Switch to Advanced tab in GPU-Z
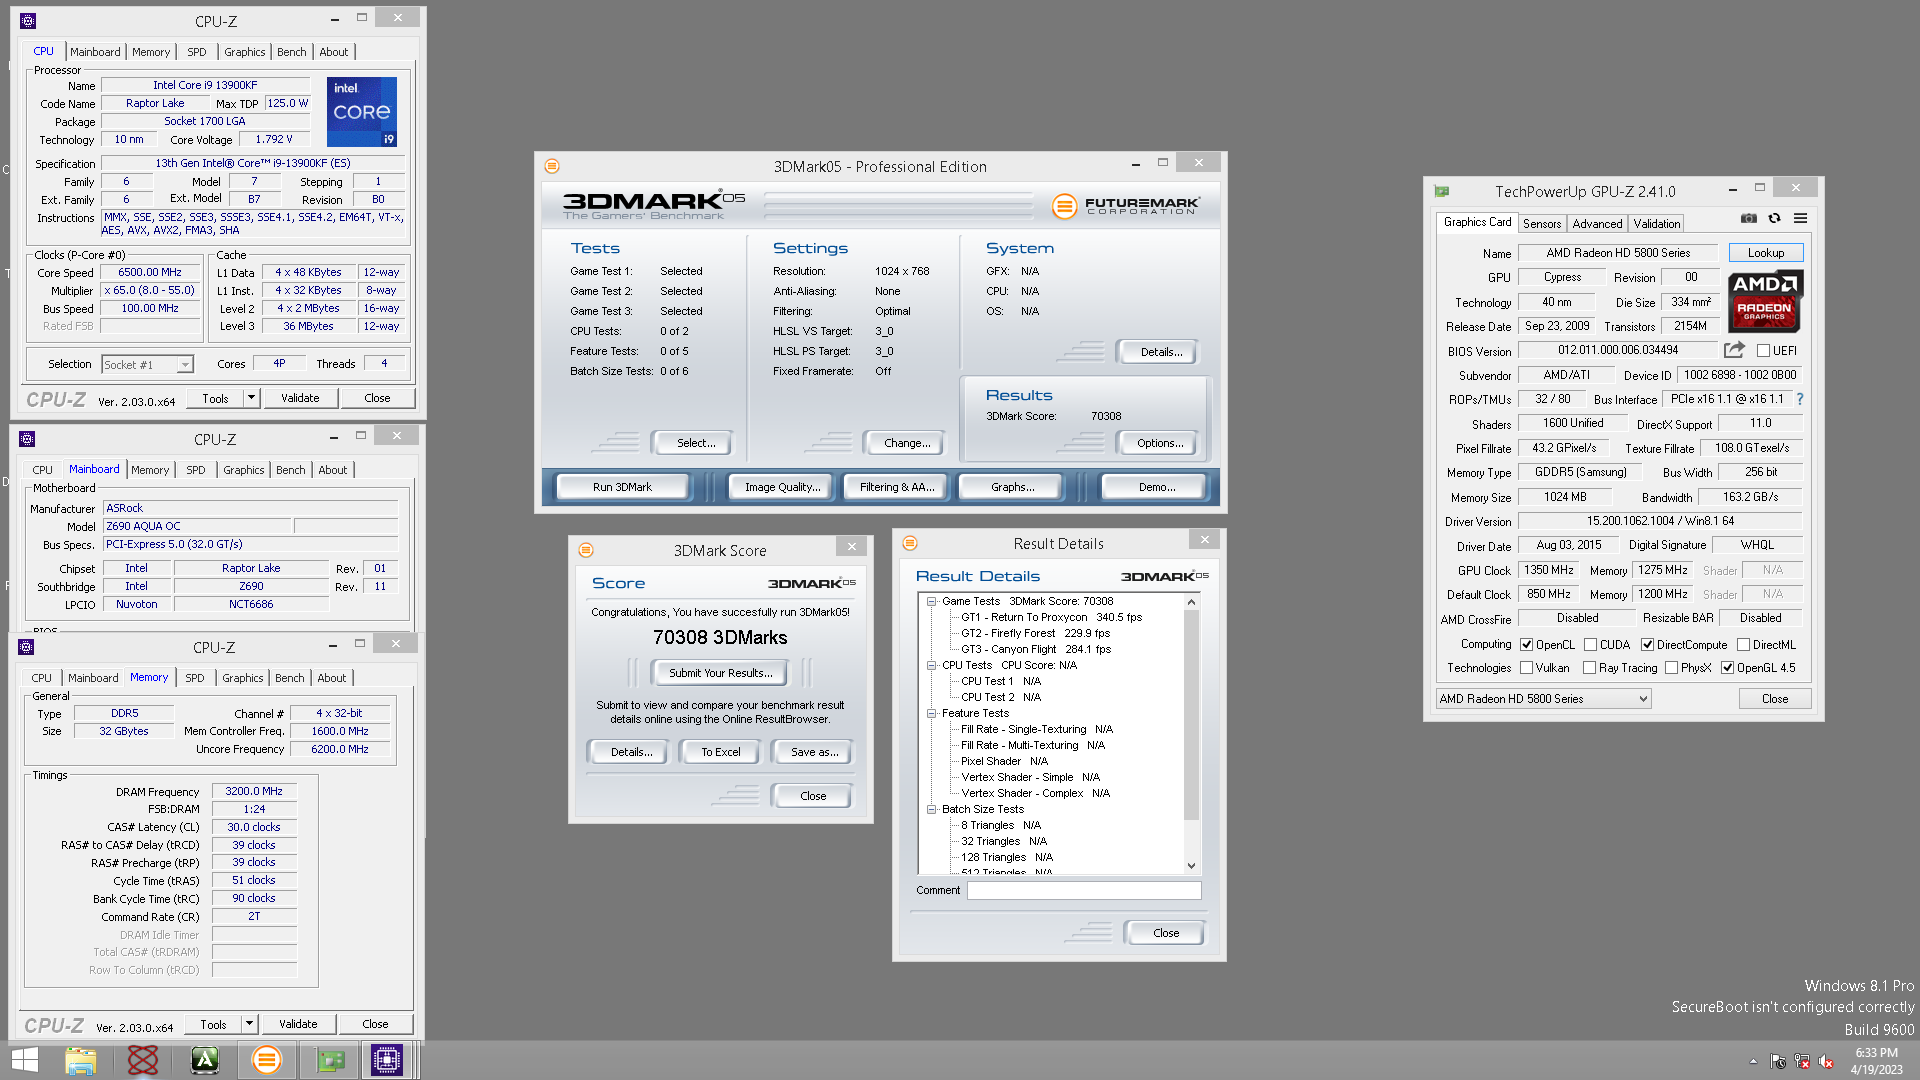Screen dimensions: 1920x1080 coord(1597,224)
